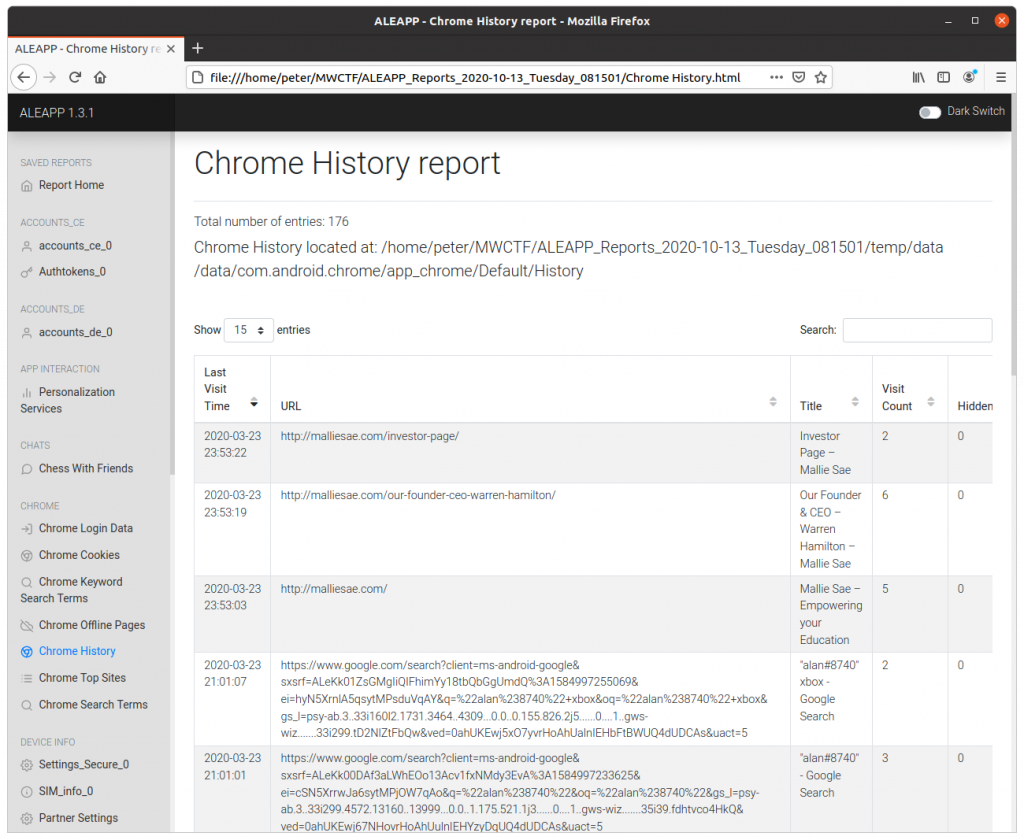Viewport: 1024px width, 840px height.
Task: Close the ALEAPP Chrome History tab
Action: (170, 49)
